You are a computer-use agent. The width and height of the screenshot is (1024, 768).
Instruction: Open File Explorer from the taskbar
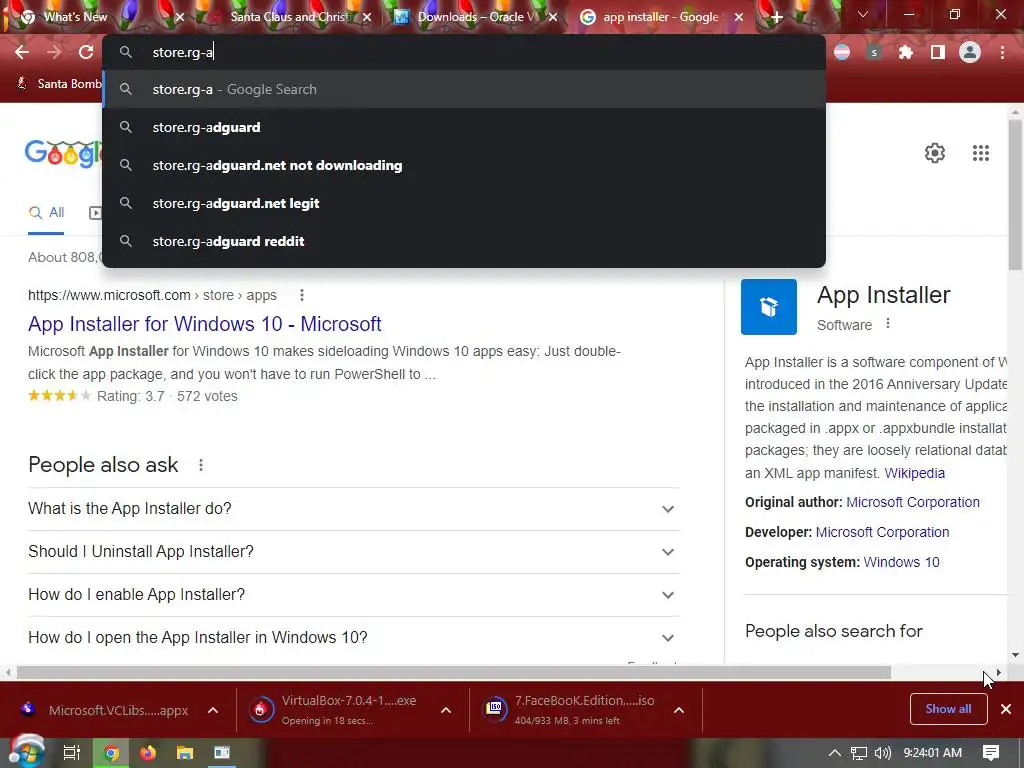(x=185, y=753)
